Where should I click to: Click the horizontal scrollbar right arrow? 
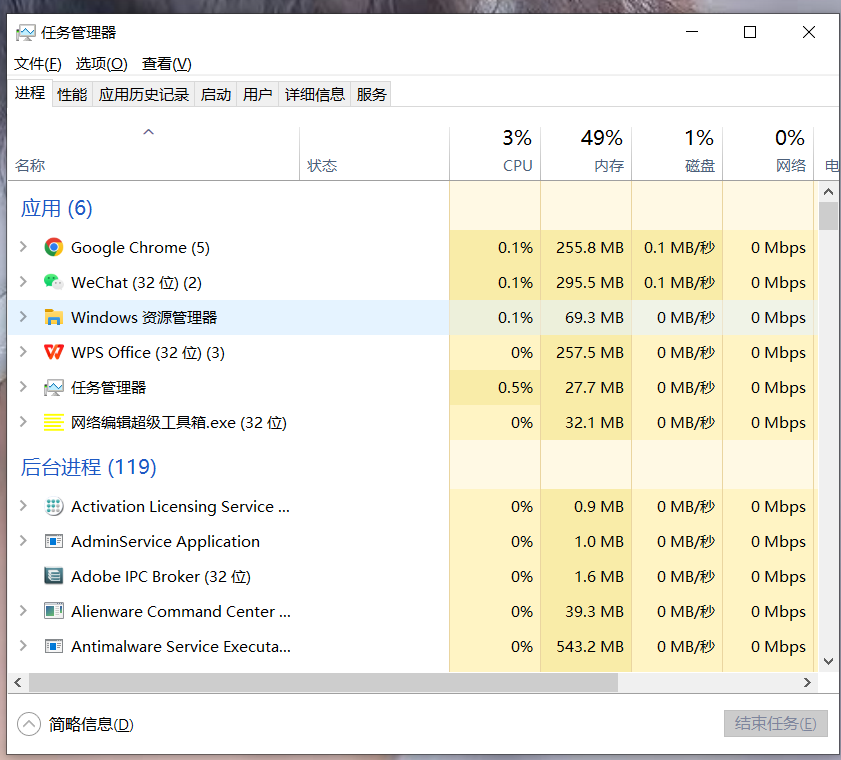click(807, 682)
